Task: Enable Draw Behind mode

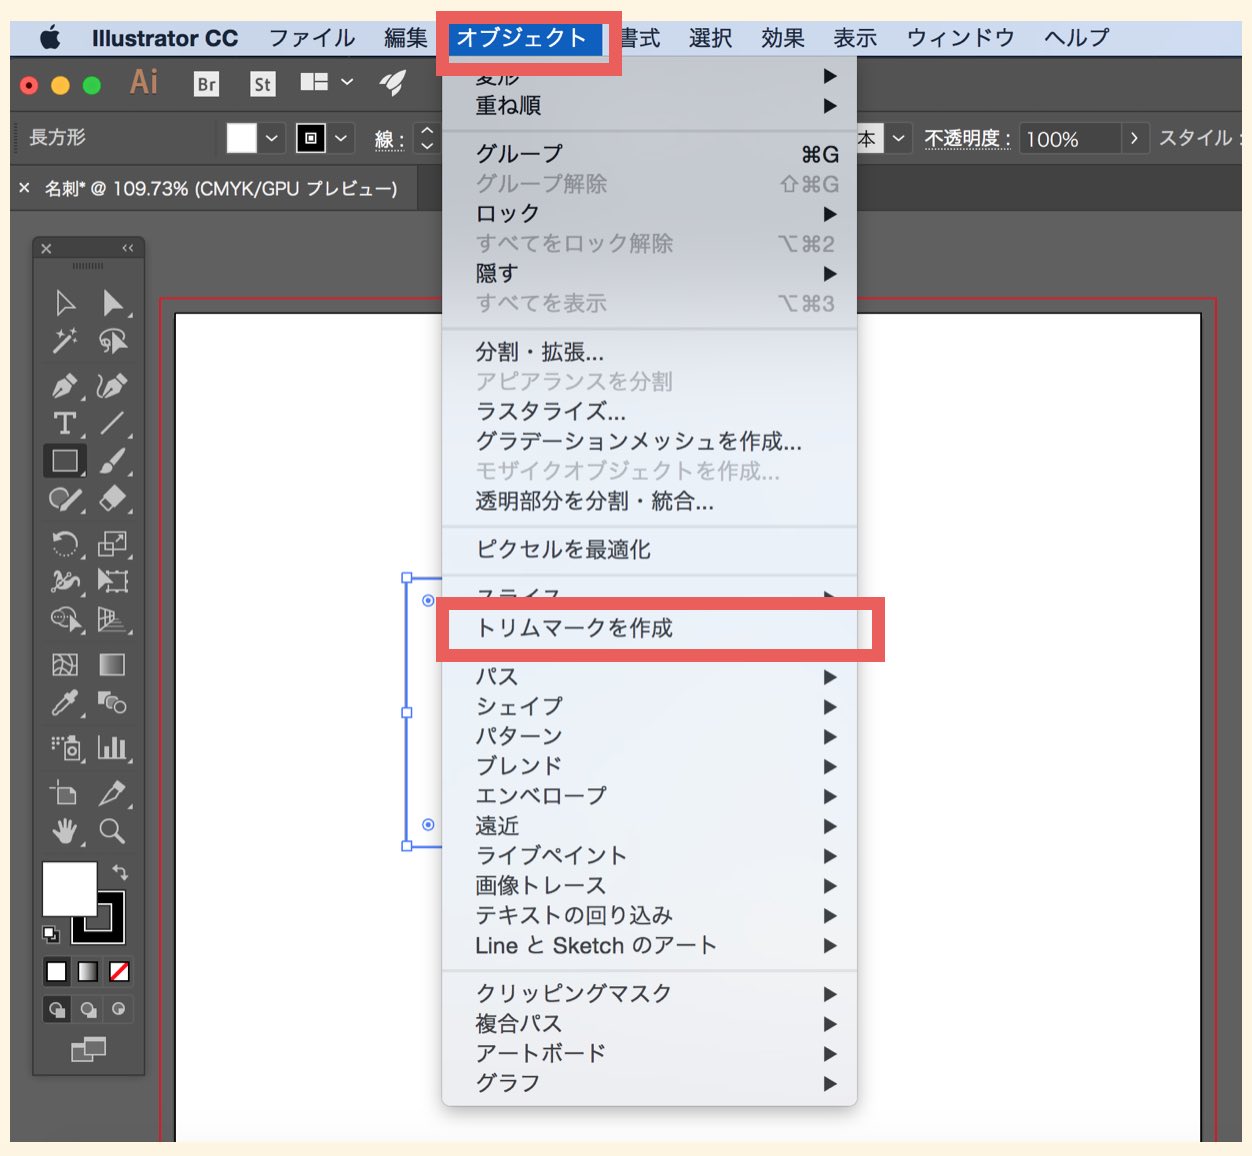Action: tap(88, 1009)
